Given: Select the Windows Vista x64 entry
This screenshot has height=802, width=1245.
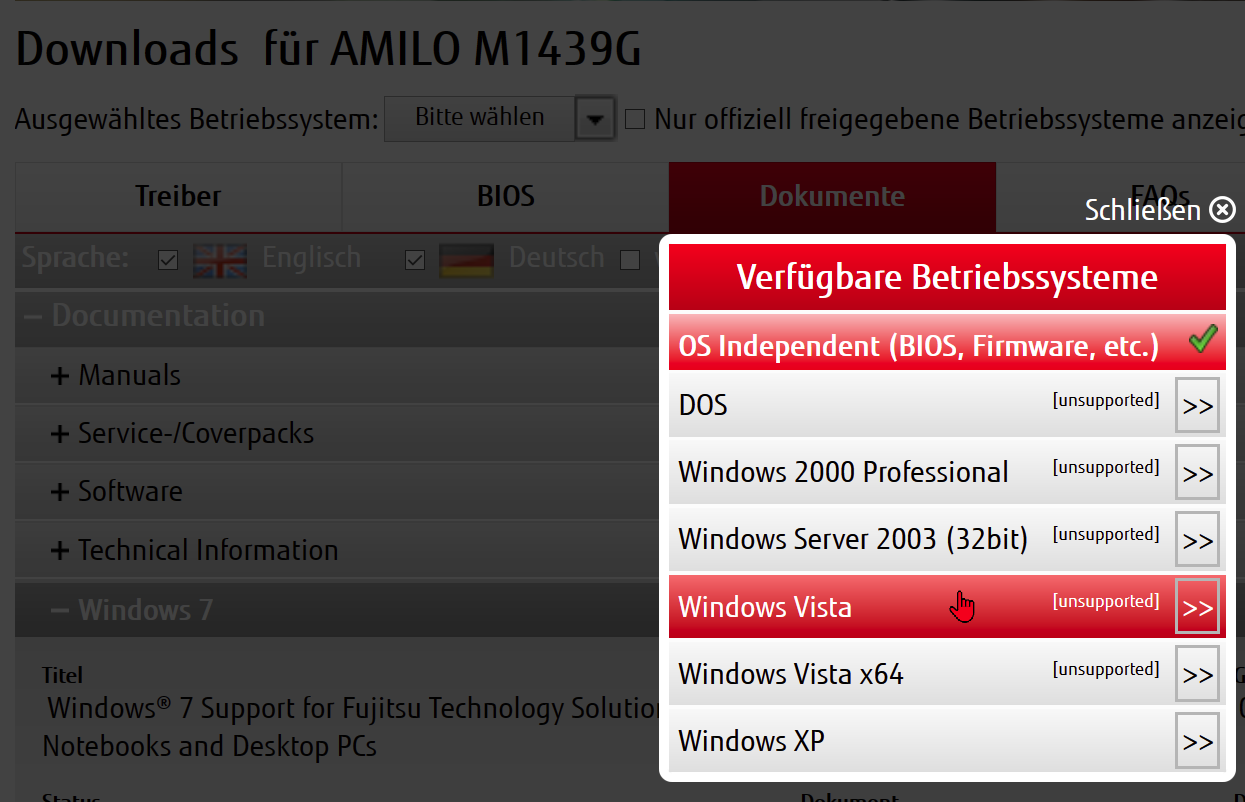Looking at the screenshot, I should pos(947,673).
